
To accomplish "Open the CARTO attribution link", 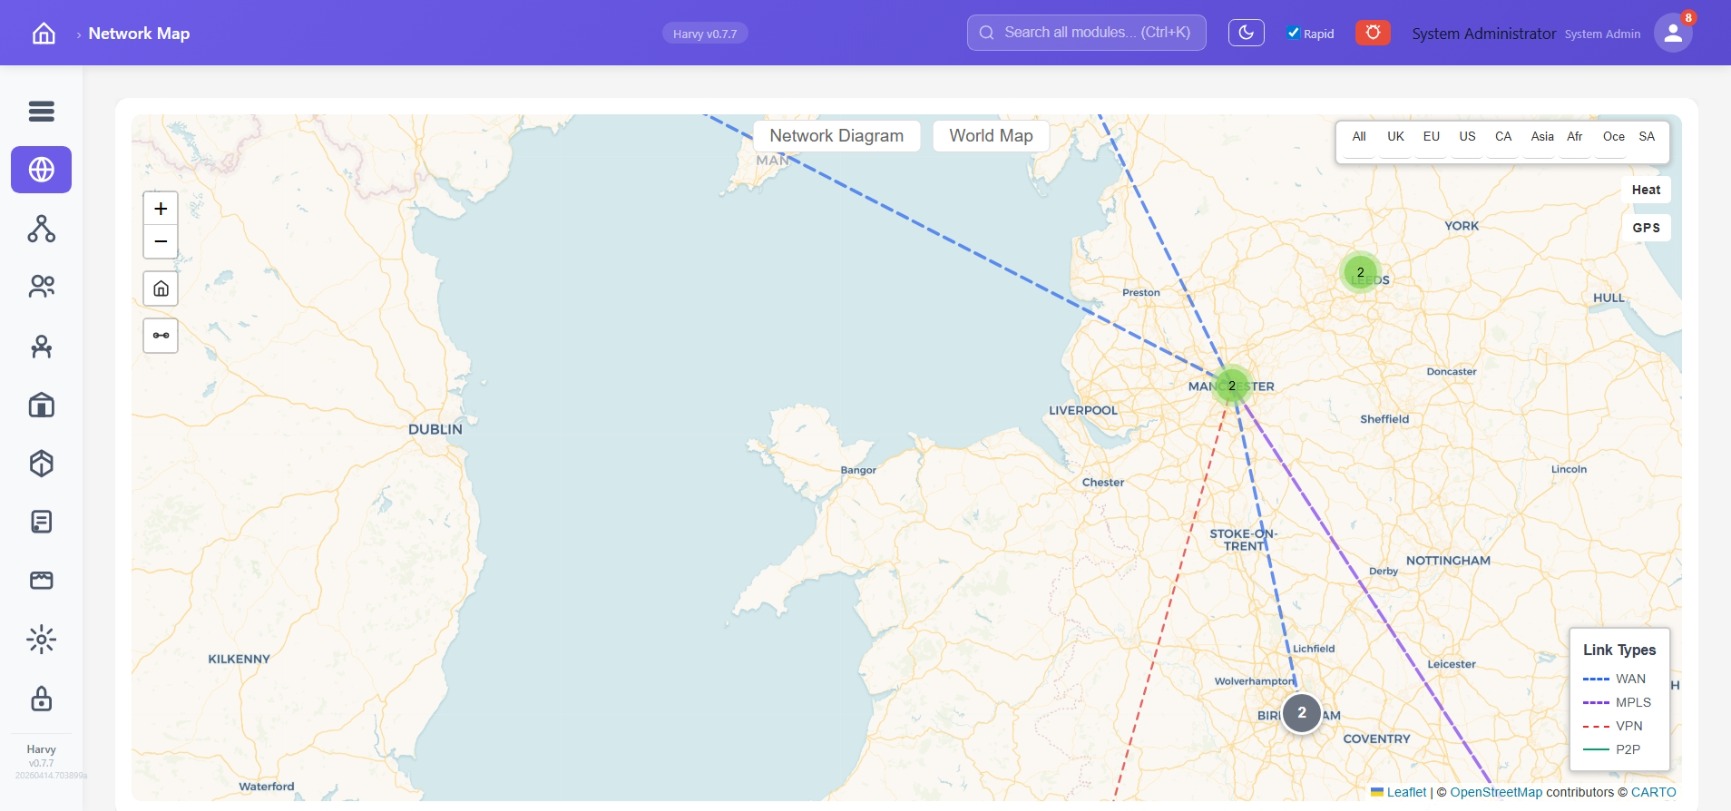I will [1653, 792].
